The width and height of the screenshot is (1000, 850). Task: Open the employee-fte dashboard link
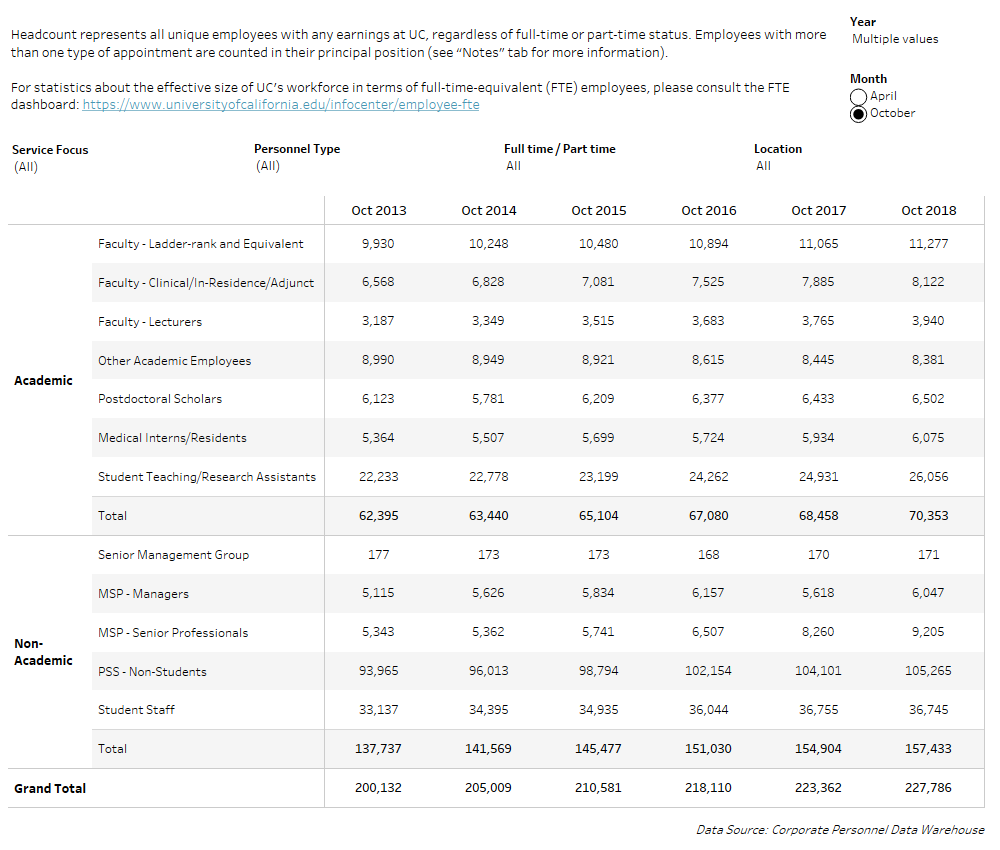pos(280,105)
